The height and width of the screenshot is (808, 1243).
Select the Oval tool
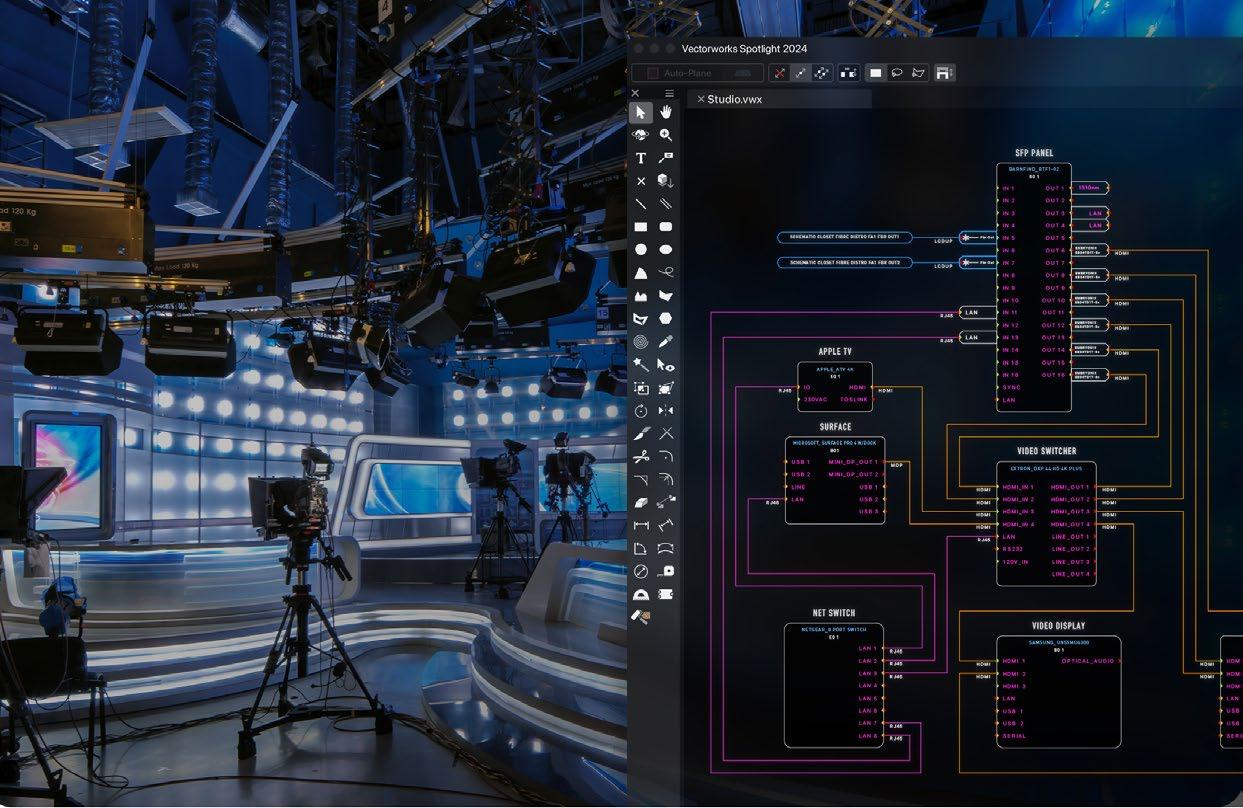(666, 249)
